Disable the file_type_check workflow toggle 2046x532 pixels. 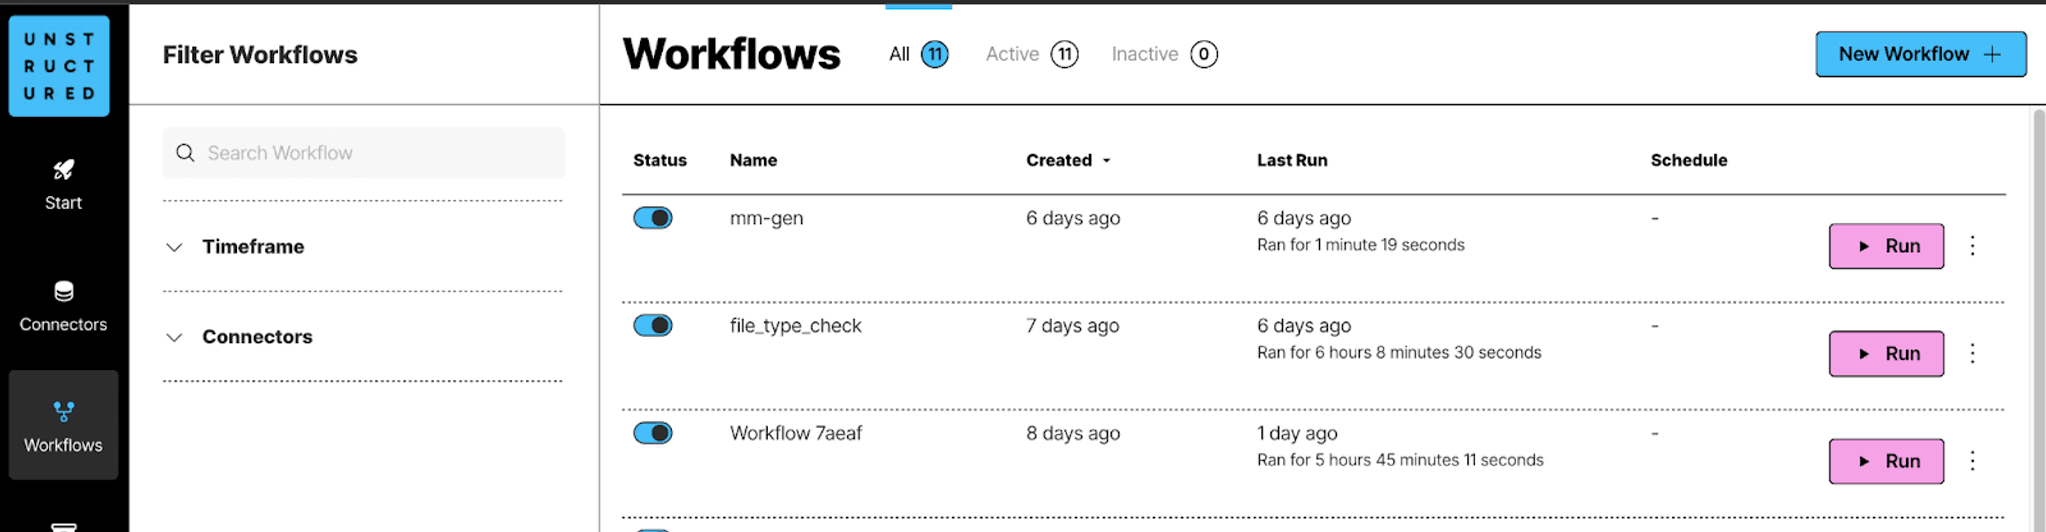[x=653, y=326]
